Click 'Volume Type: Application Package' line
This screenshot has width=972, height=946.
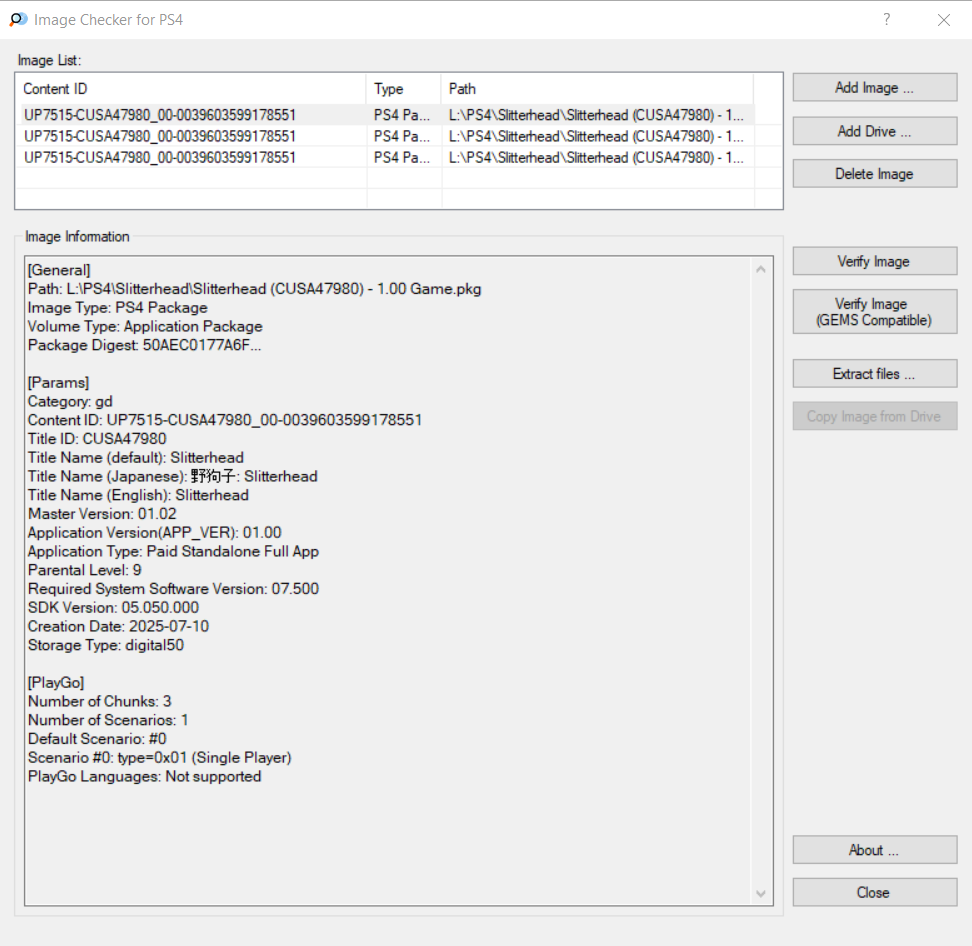tap(145, 326)
